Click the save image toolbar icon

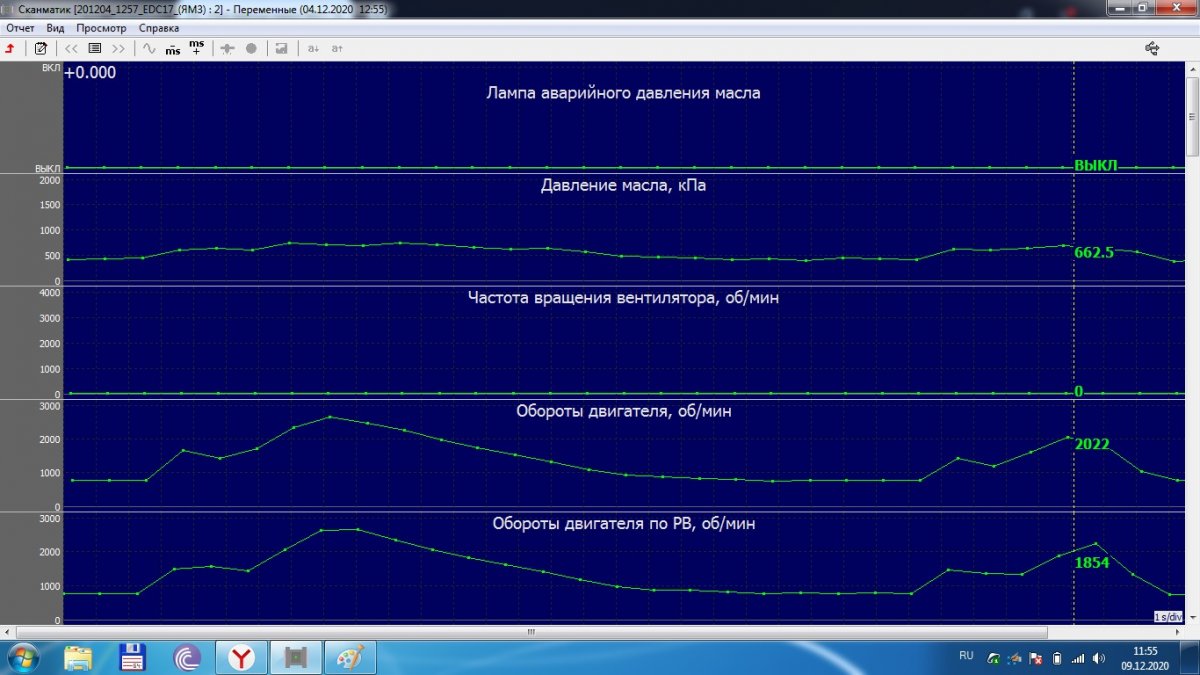click(x=282, y=48)
